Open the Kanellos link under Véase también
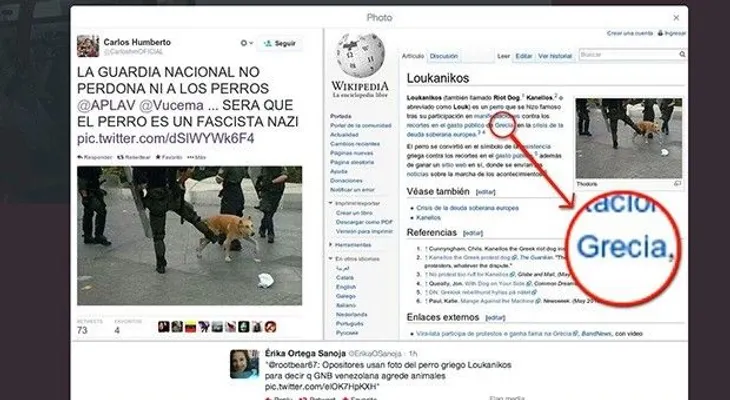Image resolution: width=730 pixels, height=400 pixels. pos(428,217)
